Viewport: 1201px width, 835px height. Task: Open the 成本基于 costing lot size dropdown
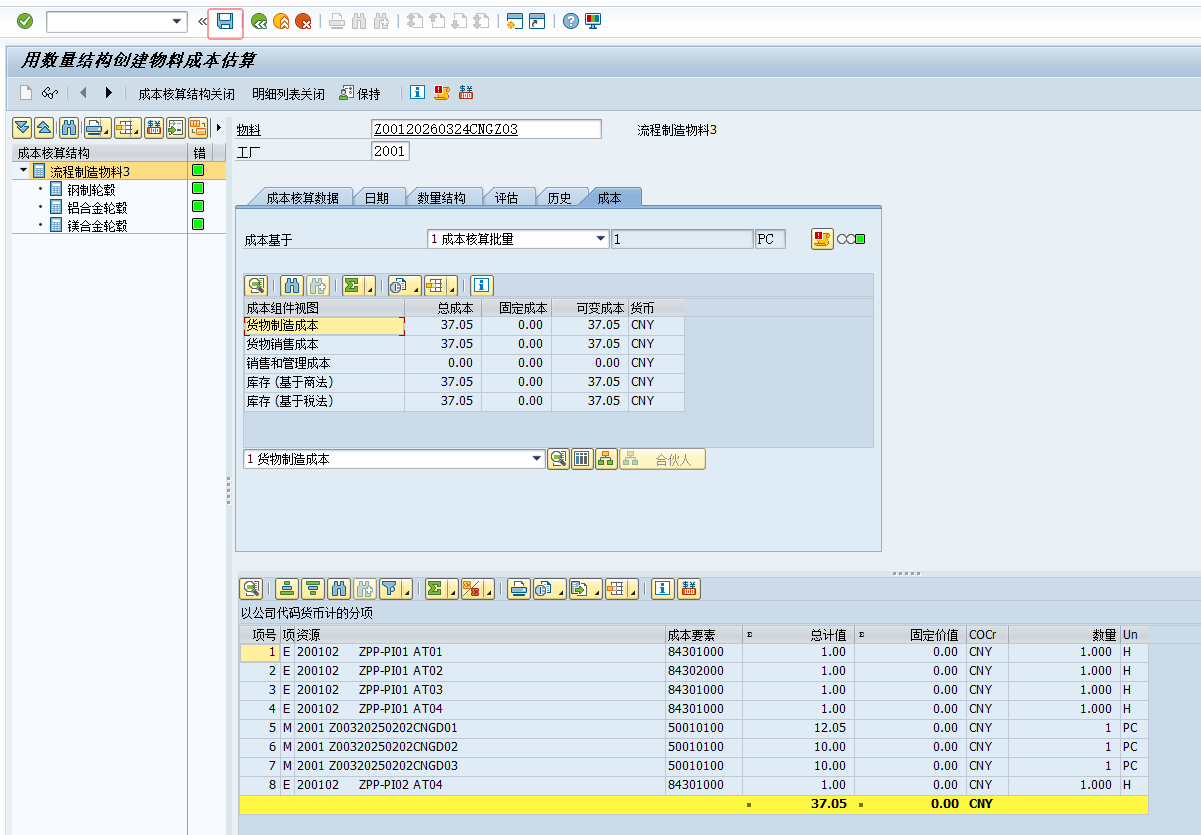click(601, 239)
